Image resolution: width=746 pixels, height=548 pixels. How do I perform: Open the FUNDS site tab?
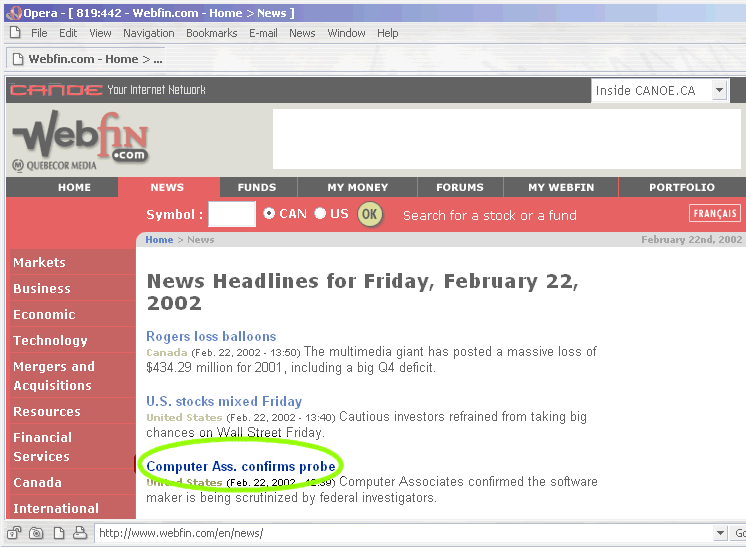tap(257, 187)
